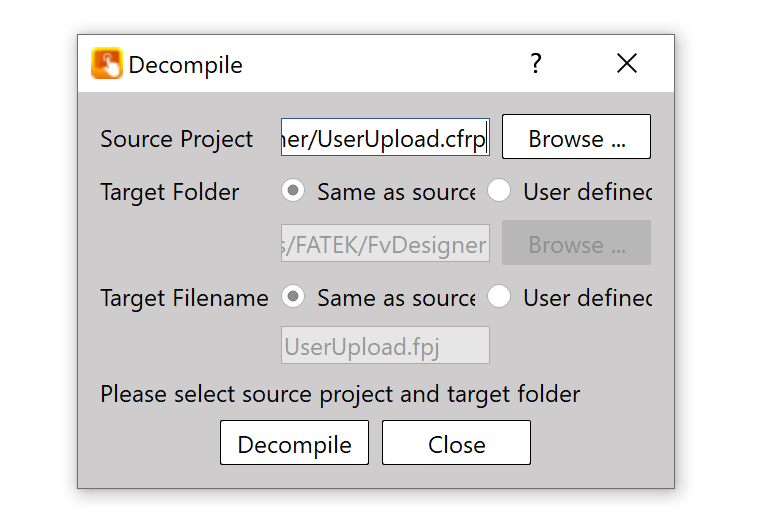This screenshot has height=518, width=769.
Task: Click the Decompile app icon in title bar
Action: tap(106, 64)
